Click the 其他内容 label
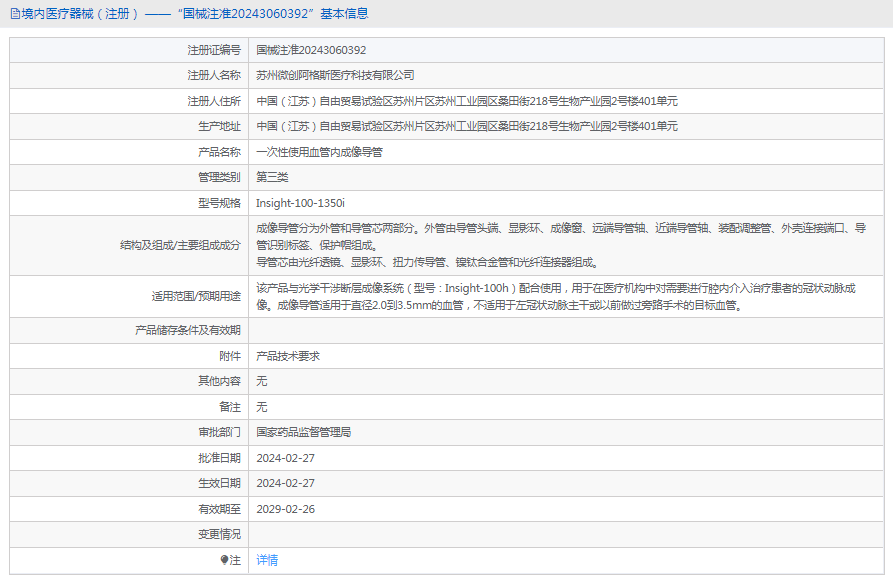The height and width of the screenshot is (582, 893). click(x=219, y=381)
